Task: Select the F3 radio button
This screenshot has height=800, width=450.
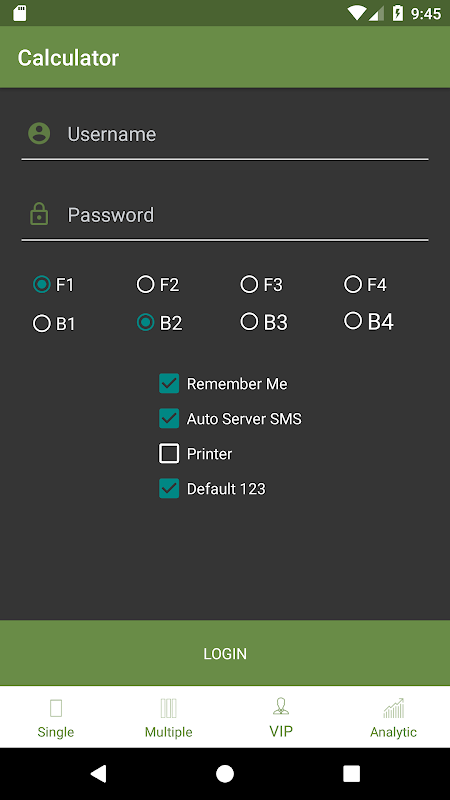Action: 249,284
